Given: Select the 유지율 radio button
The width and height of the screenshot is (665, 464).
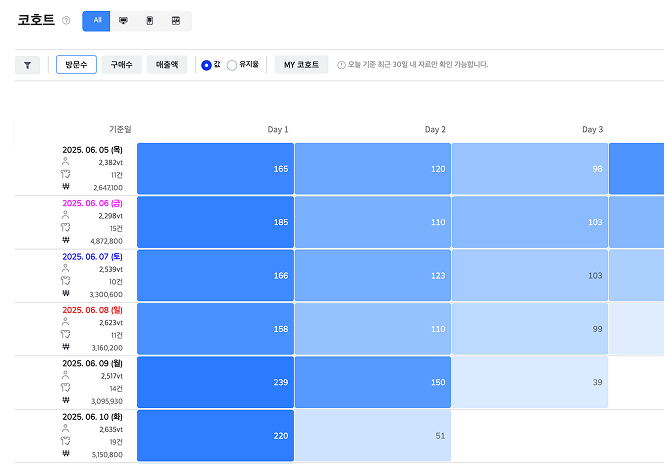Looking at the screenshot, I should pyautogui.click(x=232, y=65).
